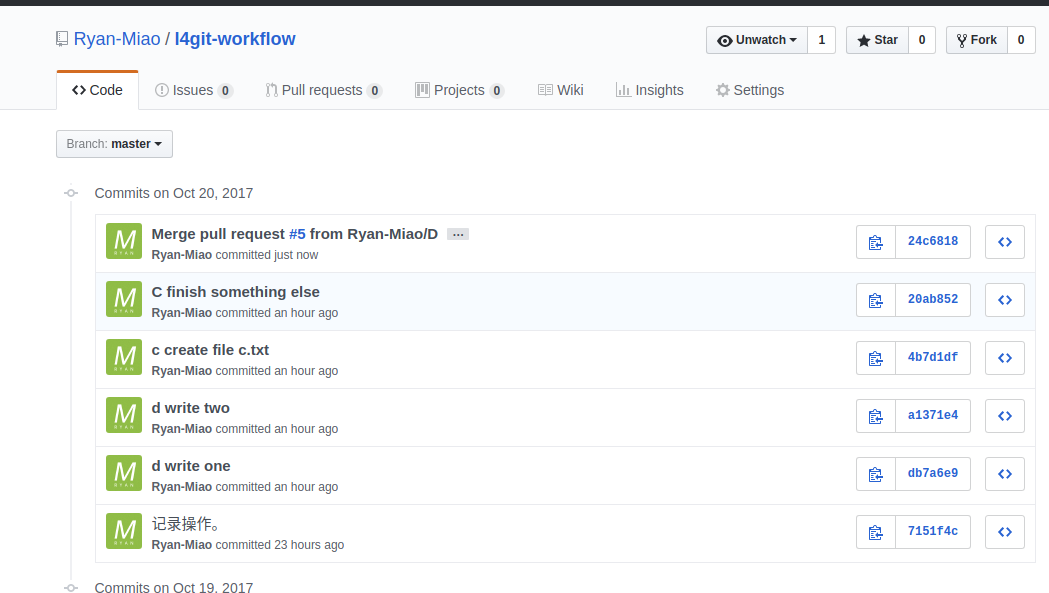Copy full SHA for commit 20ab852
Viewport: 1049px width, 593px height.
(876, 301)
